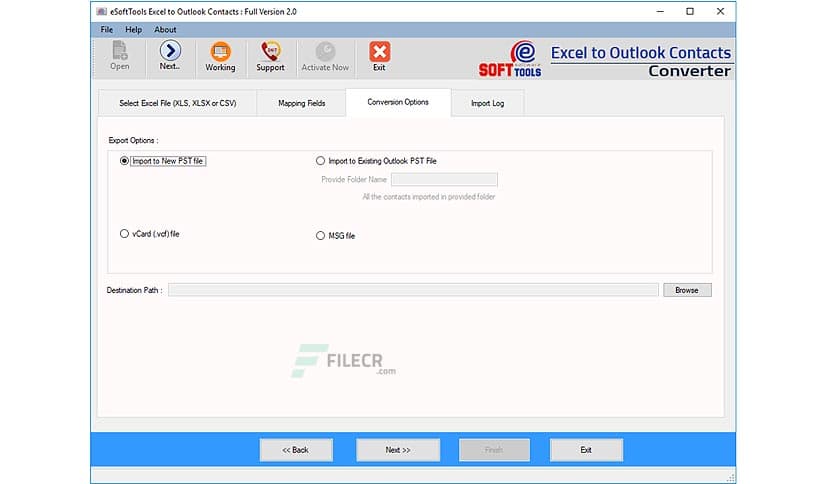Click the red Exit toolbar icon
The image size is (836, 484).
click(379, 57)
